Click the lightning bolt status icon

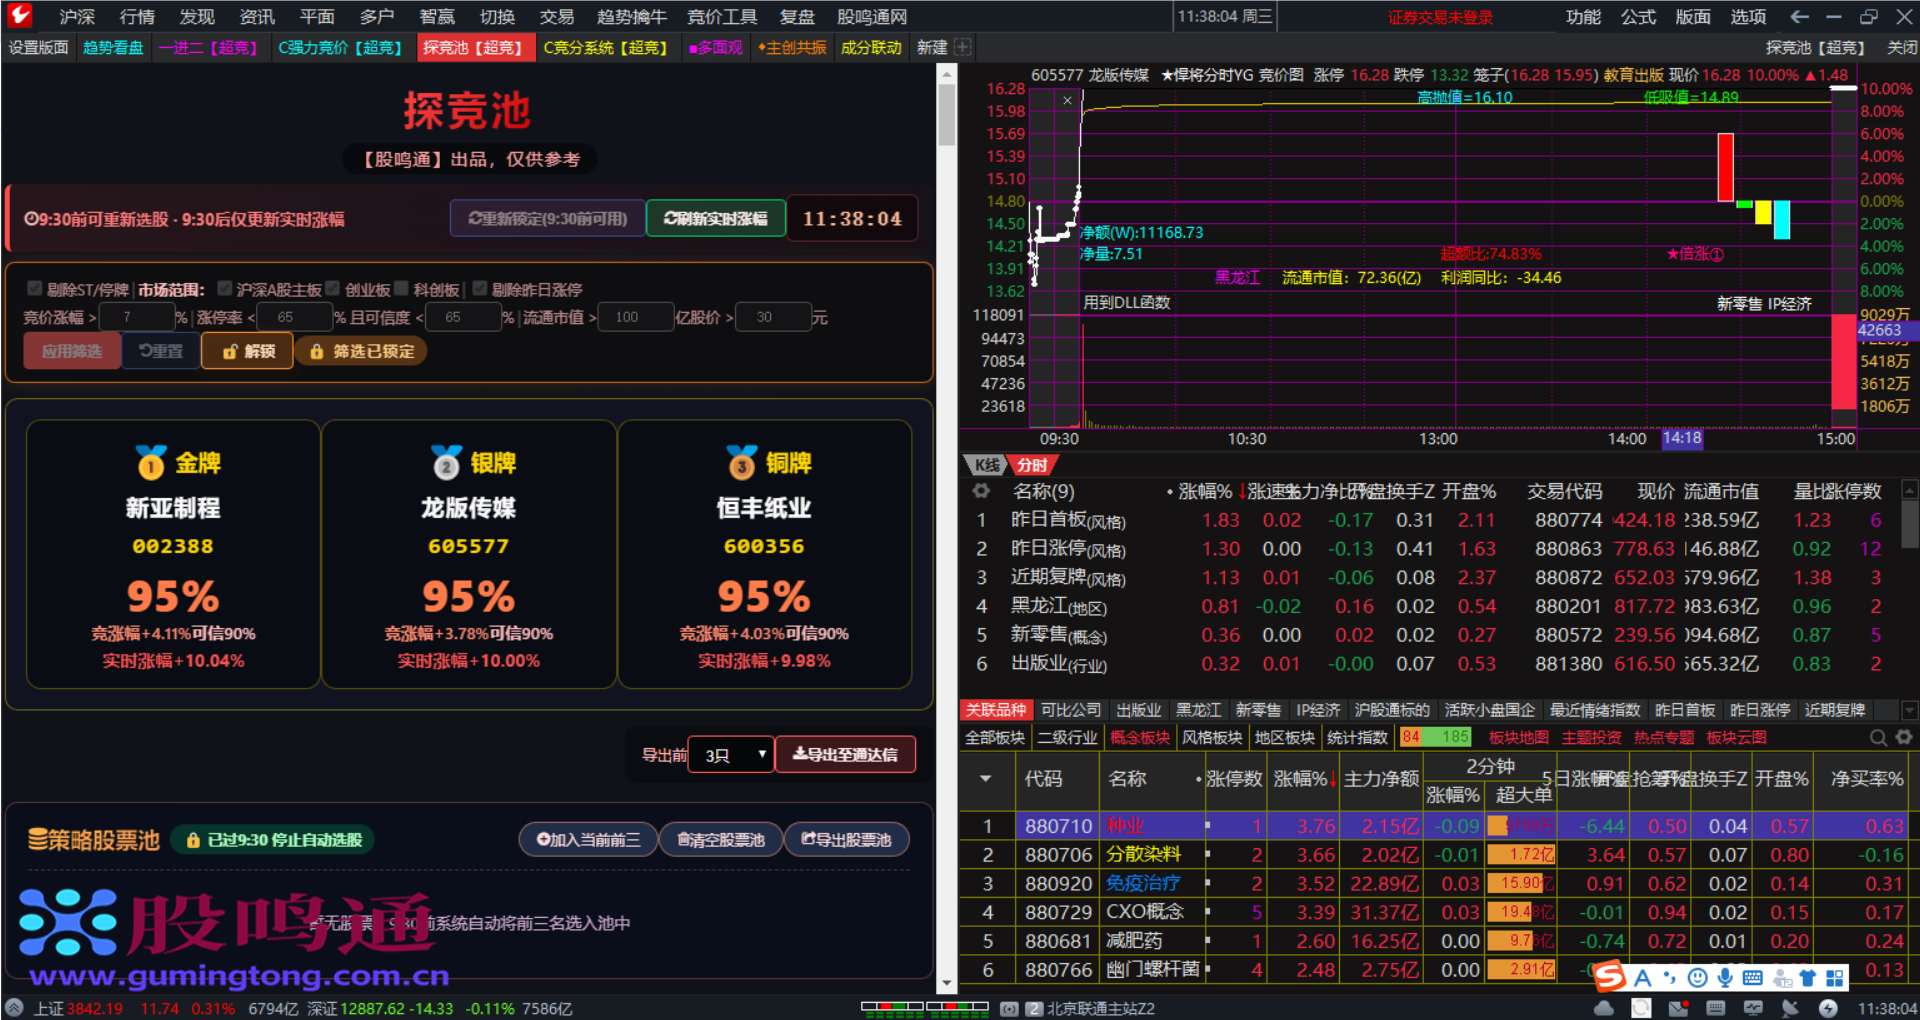pos(1828,1008)
